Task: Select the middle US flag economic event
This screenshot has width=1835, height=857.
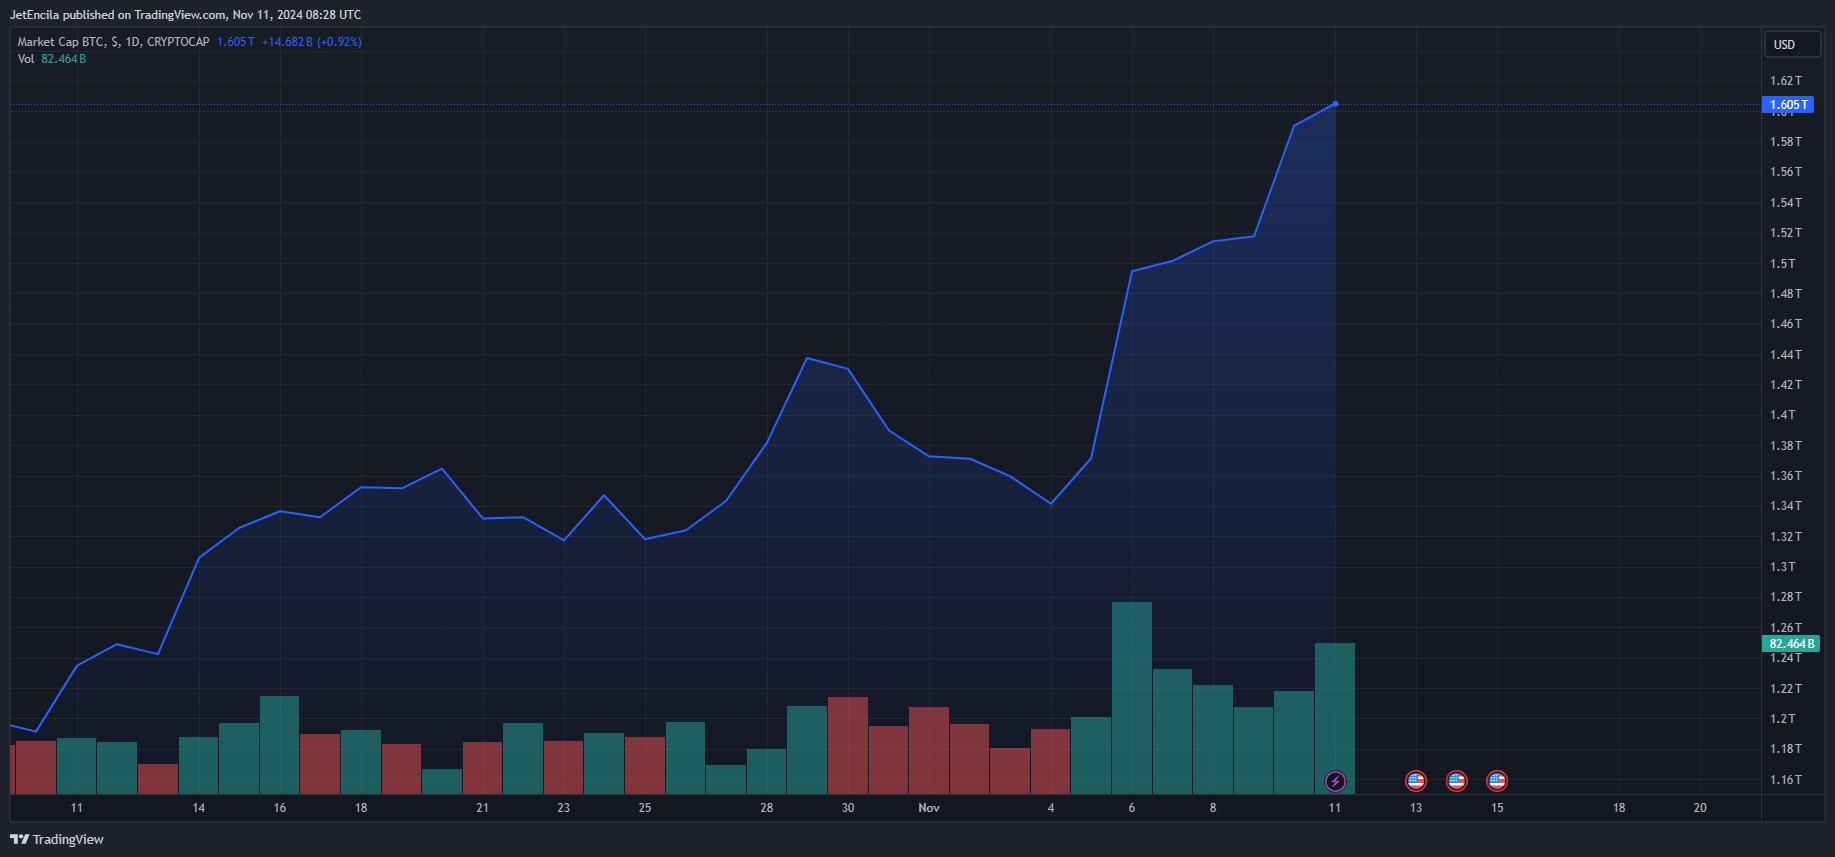Action: 1456,781
